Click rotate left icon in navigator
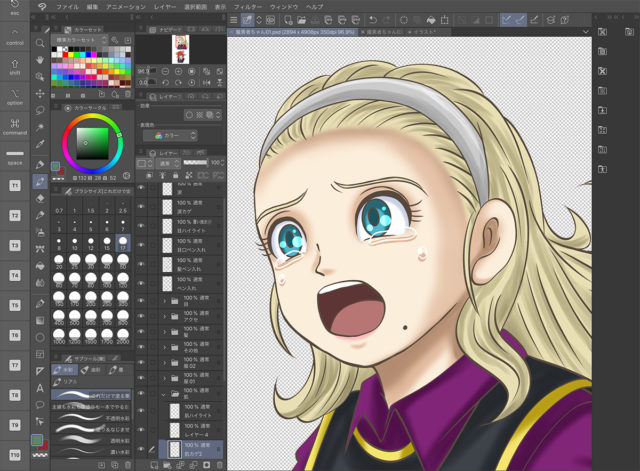Image resolution: width=640 pixels, height=471 pixels. pos(165,82)
